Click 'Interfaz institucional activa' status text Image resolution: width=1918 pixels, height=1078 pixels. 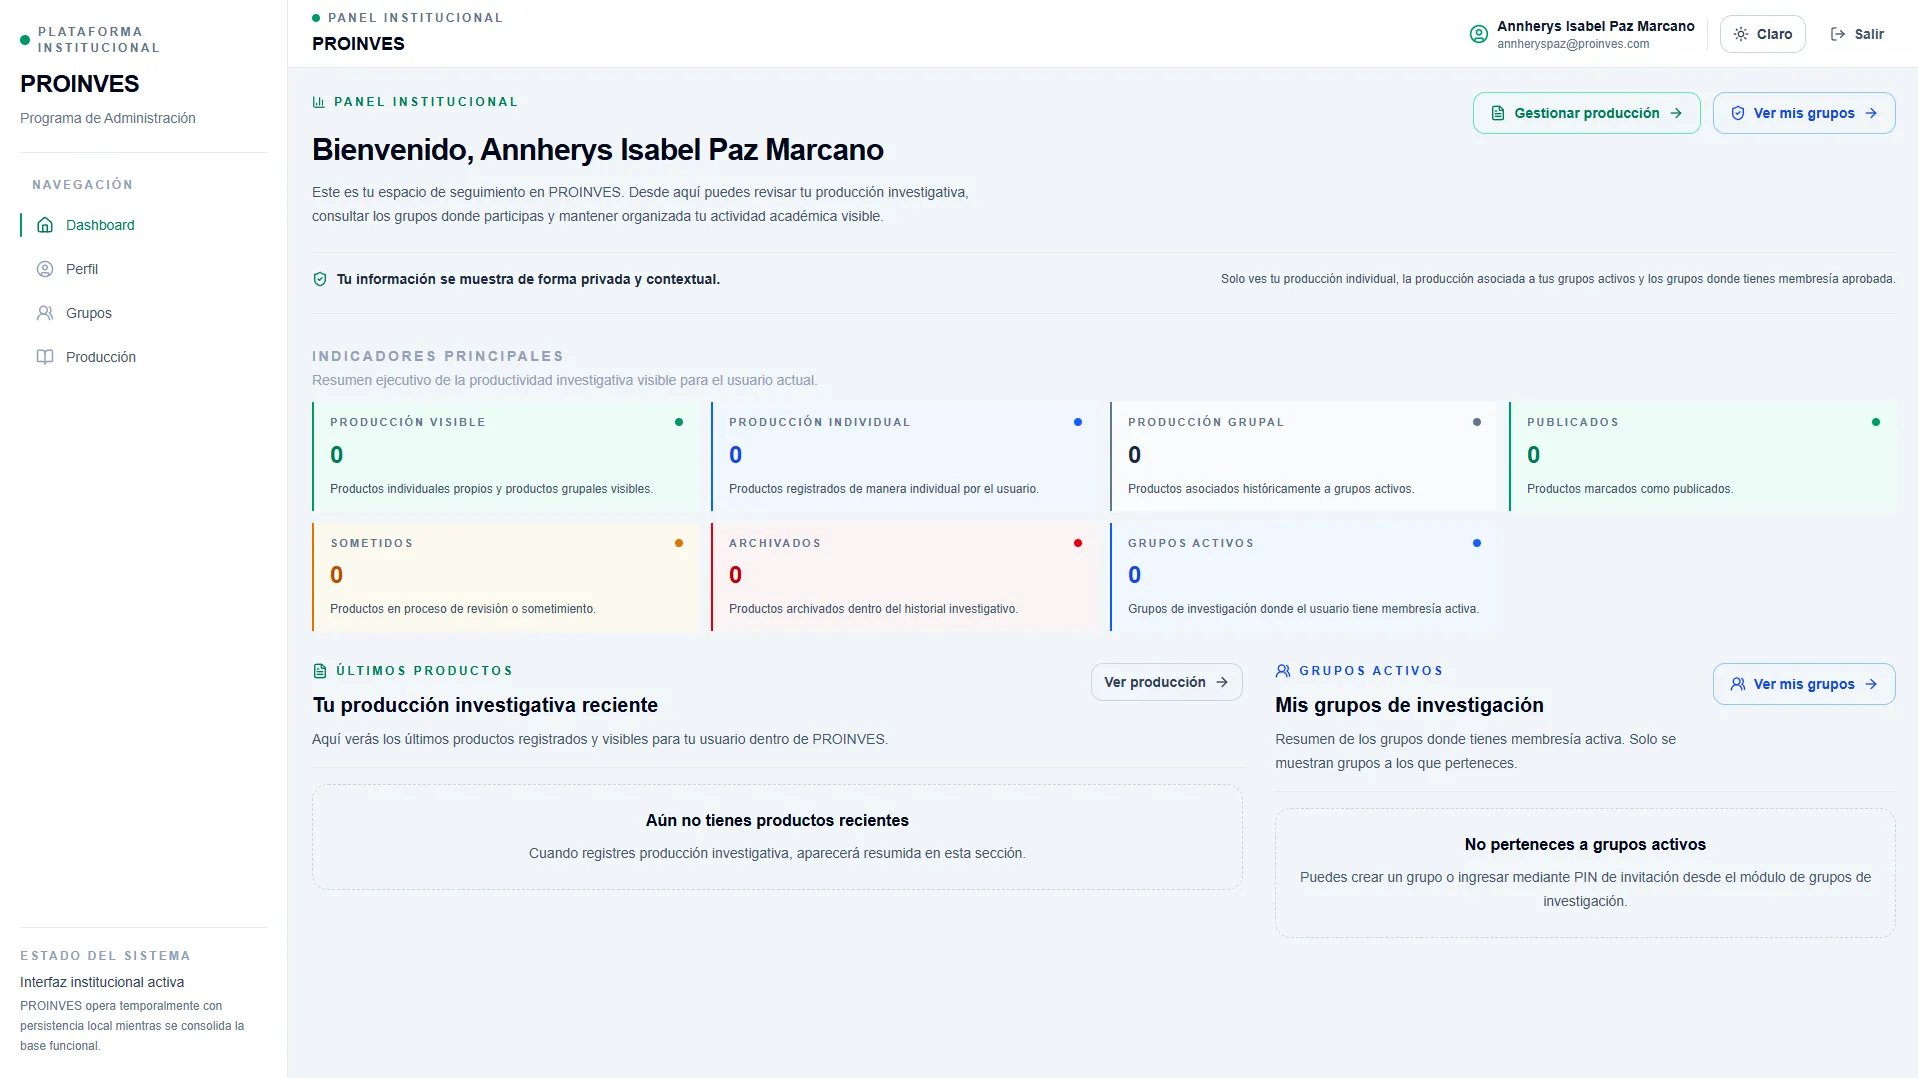pyautogui.click(x=102, y=982)
